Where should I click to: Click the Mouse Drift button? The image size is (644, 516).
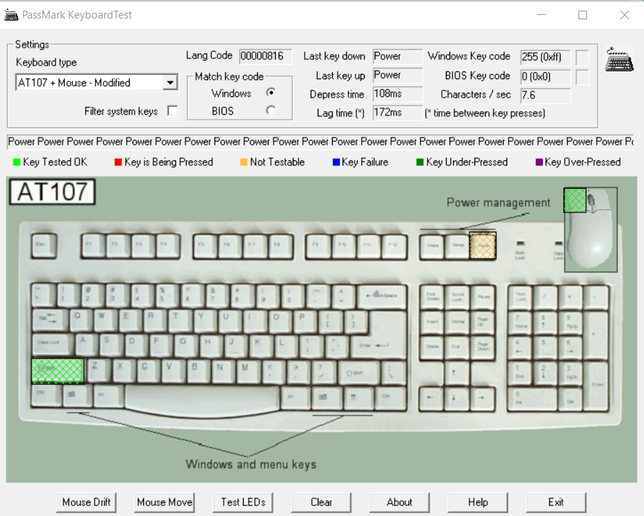click(86, 502)
